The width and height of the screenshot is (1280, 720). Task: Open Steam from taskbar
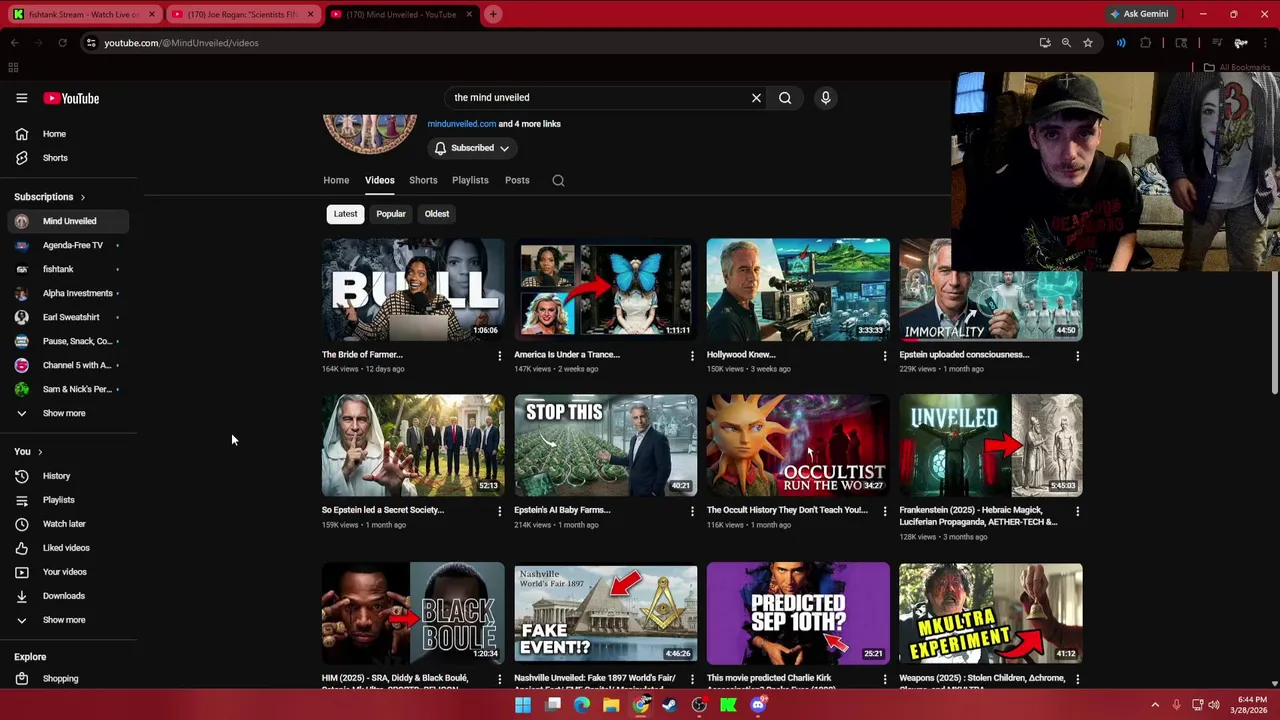tap(669, 705)
